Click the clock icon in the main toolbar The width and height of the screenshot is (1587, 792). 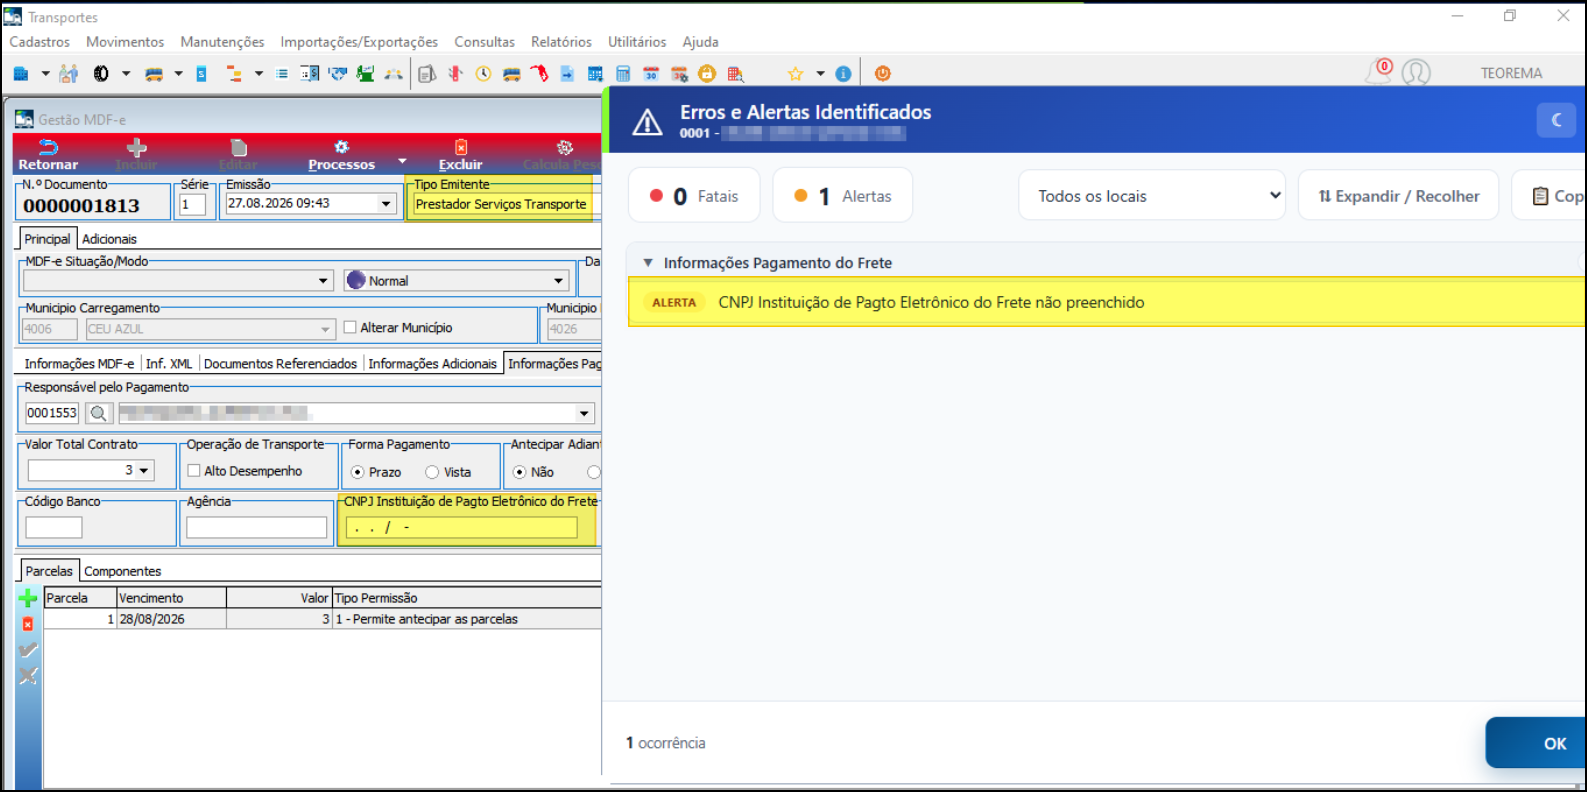(x=483, y=74)
